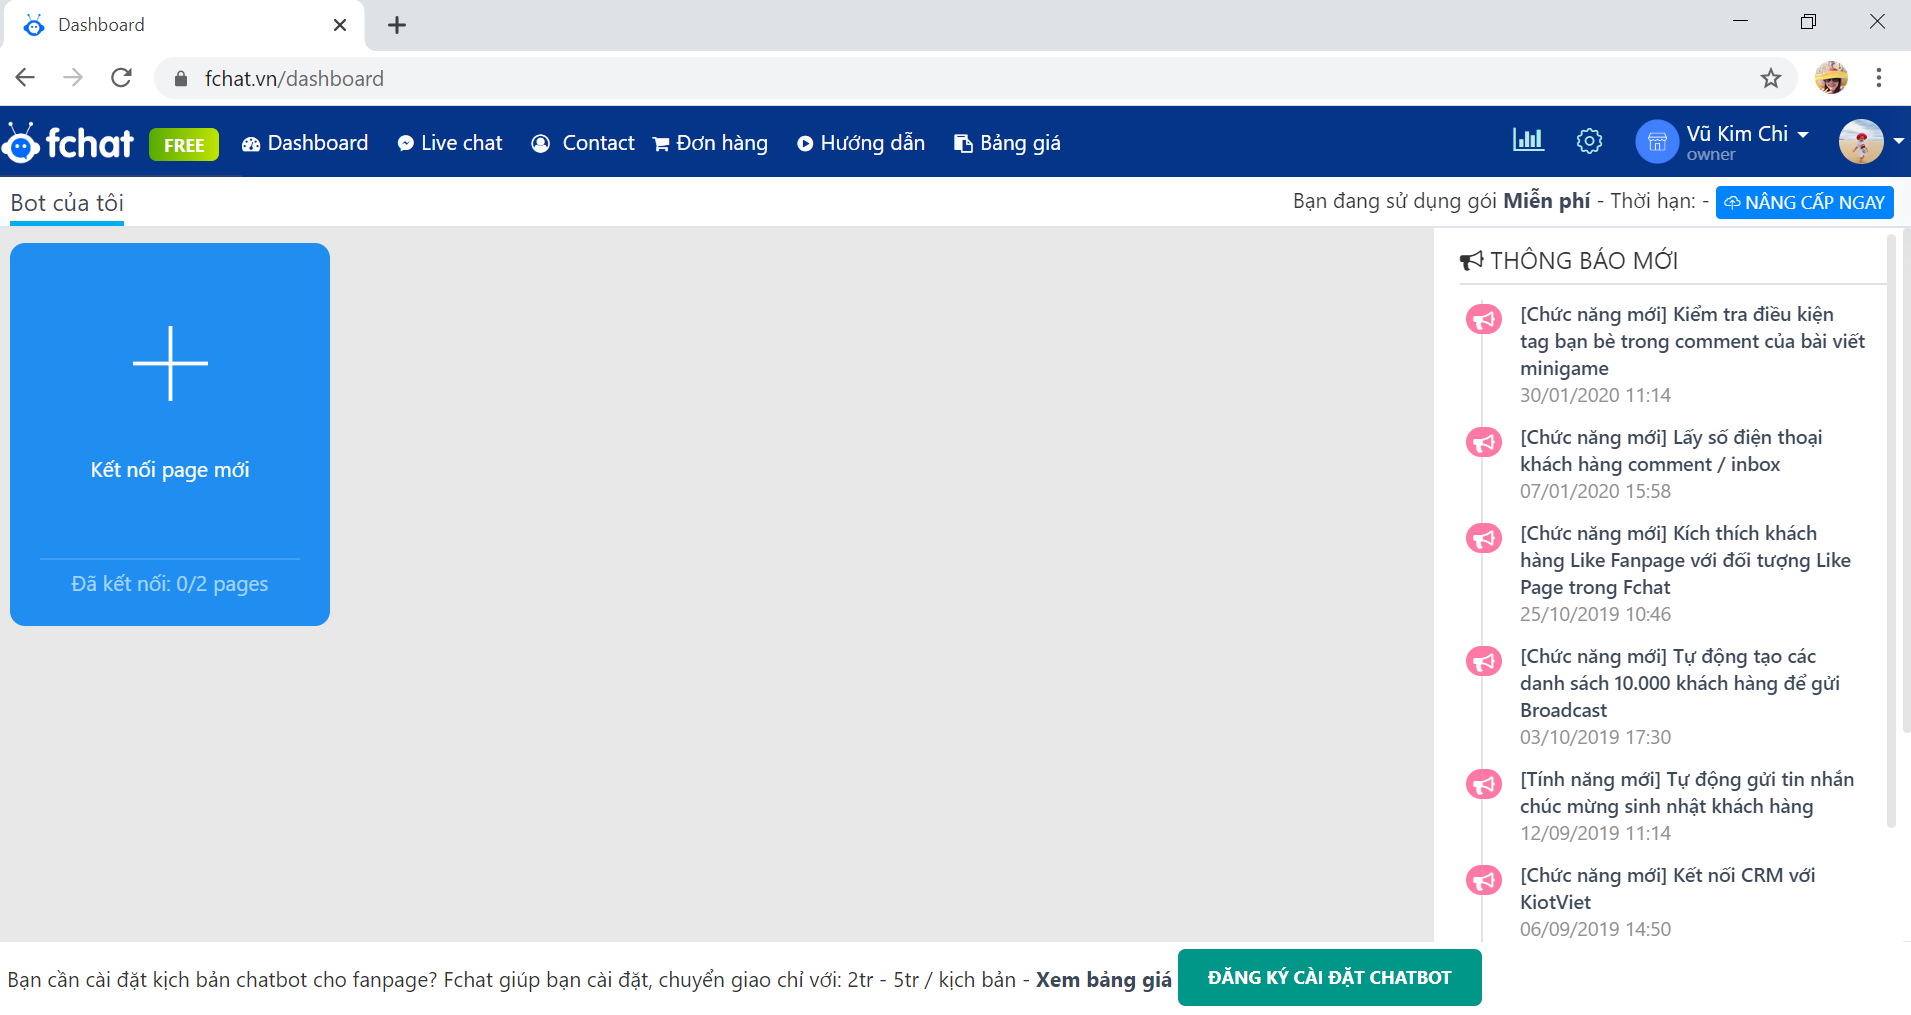Open the Chrome three-dot menu

pos(1878,78)
